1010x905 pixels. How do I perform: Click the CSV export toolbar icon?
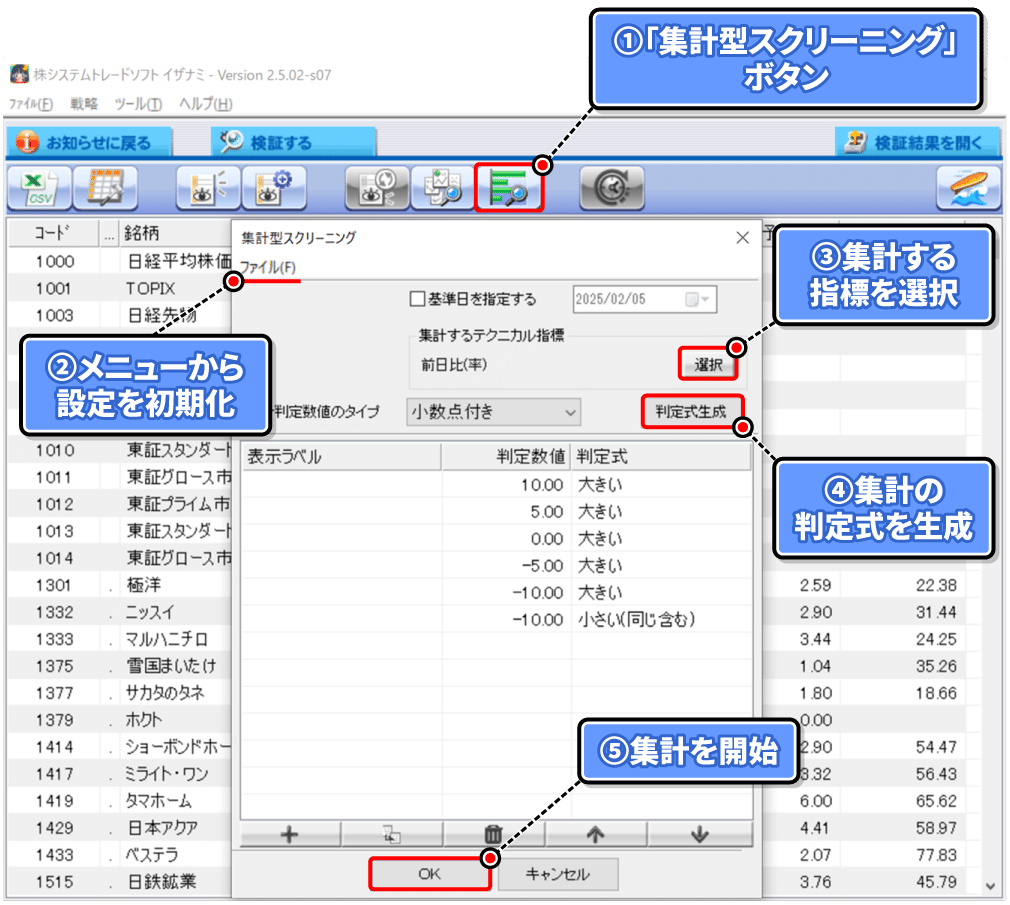click(x=40, y=188)
